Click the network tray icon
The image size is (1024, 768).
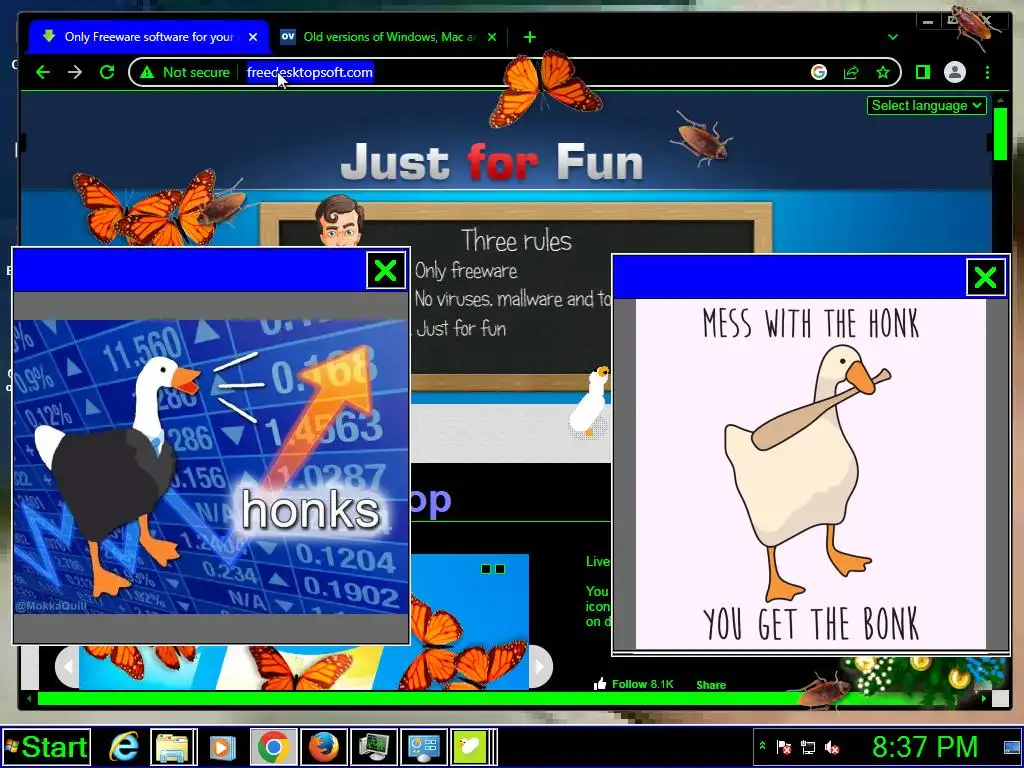coord(808,747)
